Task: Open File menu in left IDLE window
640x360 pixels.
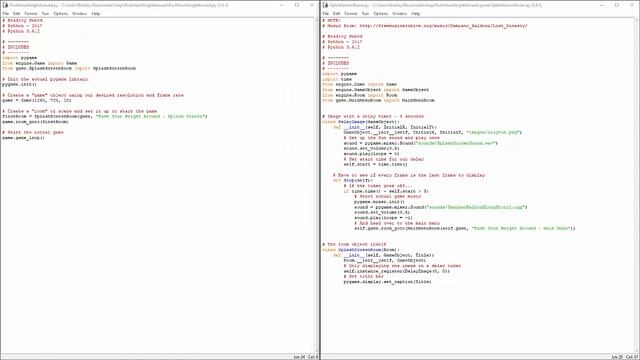Action: click(5, 13)
